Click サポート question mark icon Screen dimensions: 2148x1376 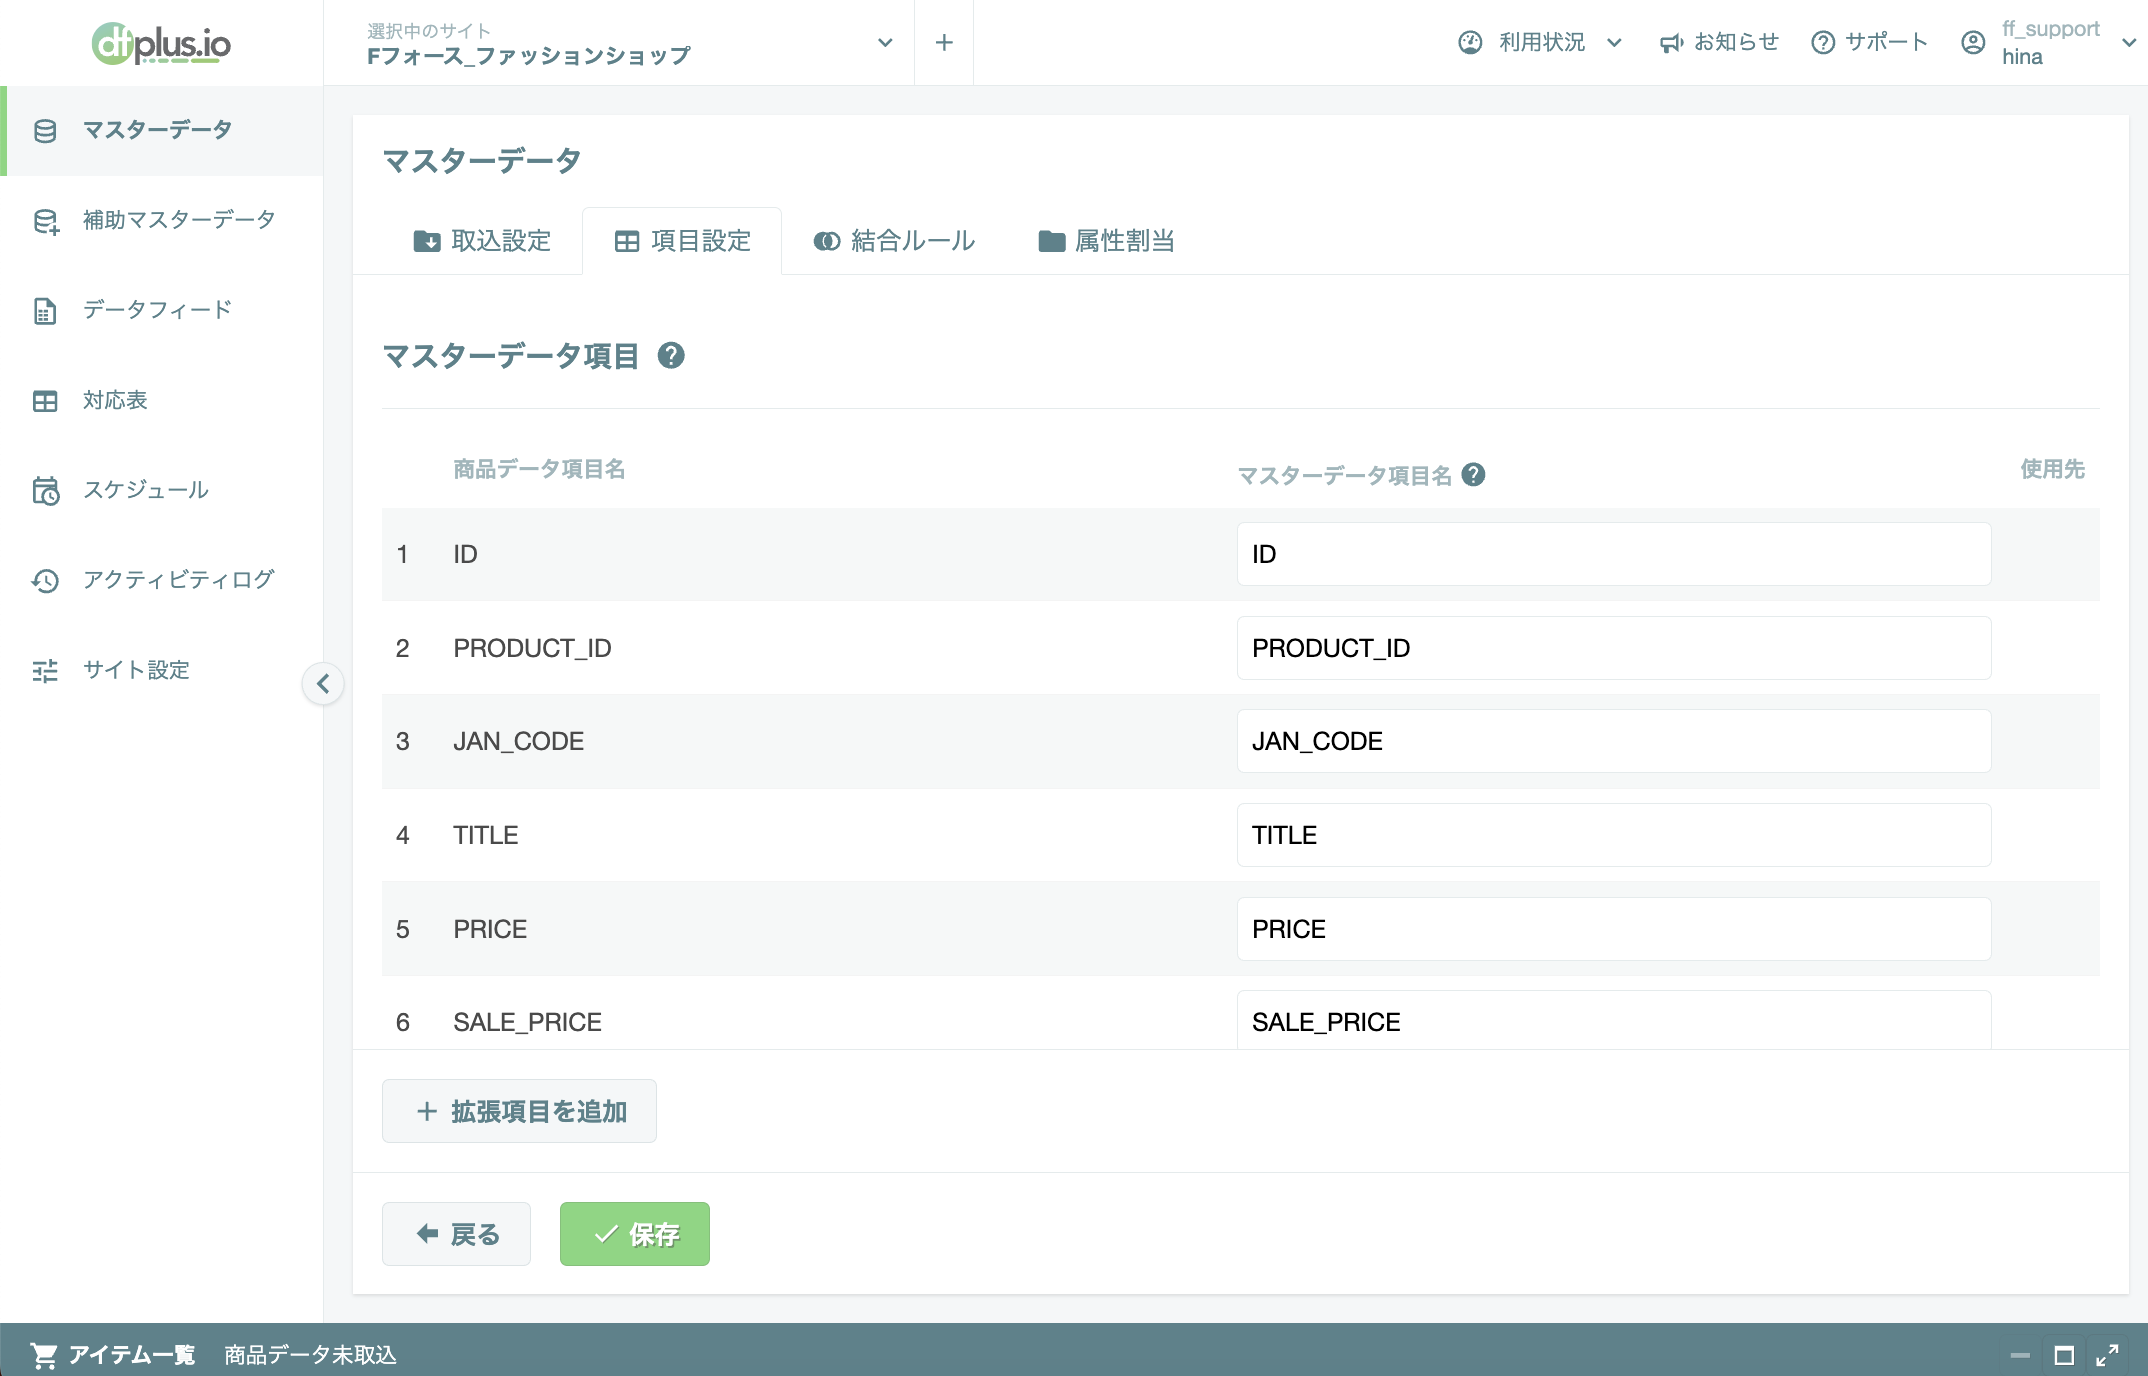pyautogui.click(x=1823, y=42)
